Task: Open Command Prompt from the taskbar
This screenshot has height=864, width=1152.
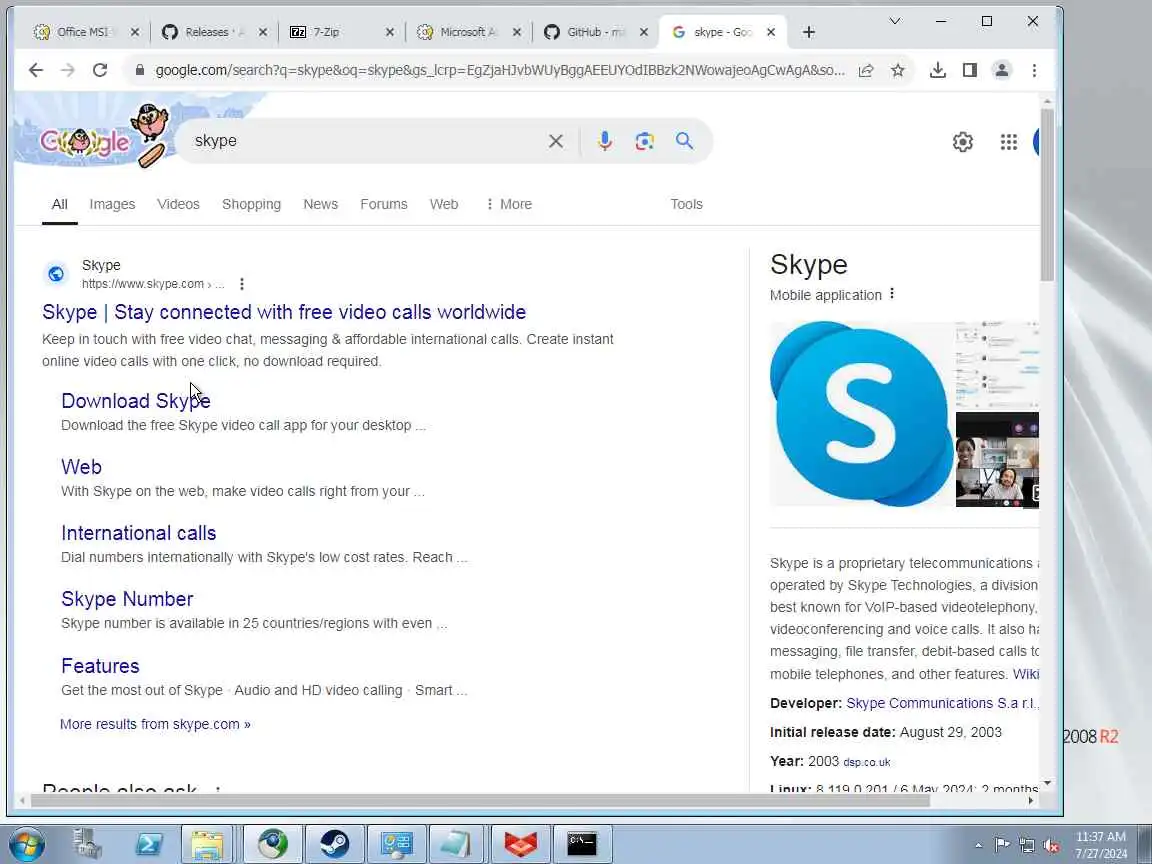Action: click(x=581, y=844)
